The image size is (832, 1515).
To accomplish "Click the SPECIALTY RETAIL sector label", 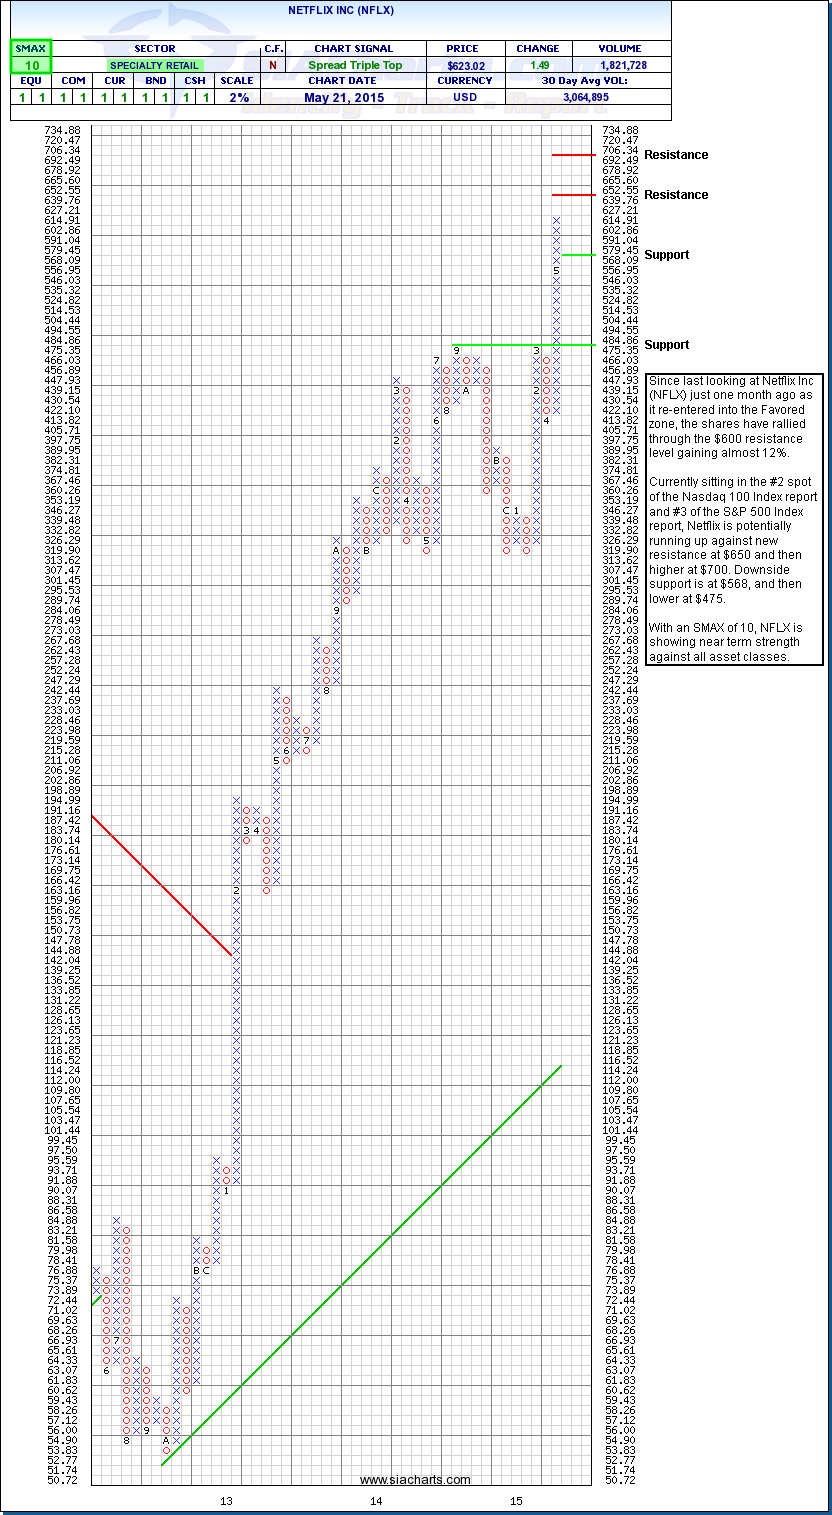I will tap(155, 65).
